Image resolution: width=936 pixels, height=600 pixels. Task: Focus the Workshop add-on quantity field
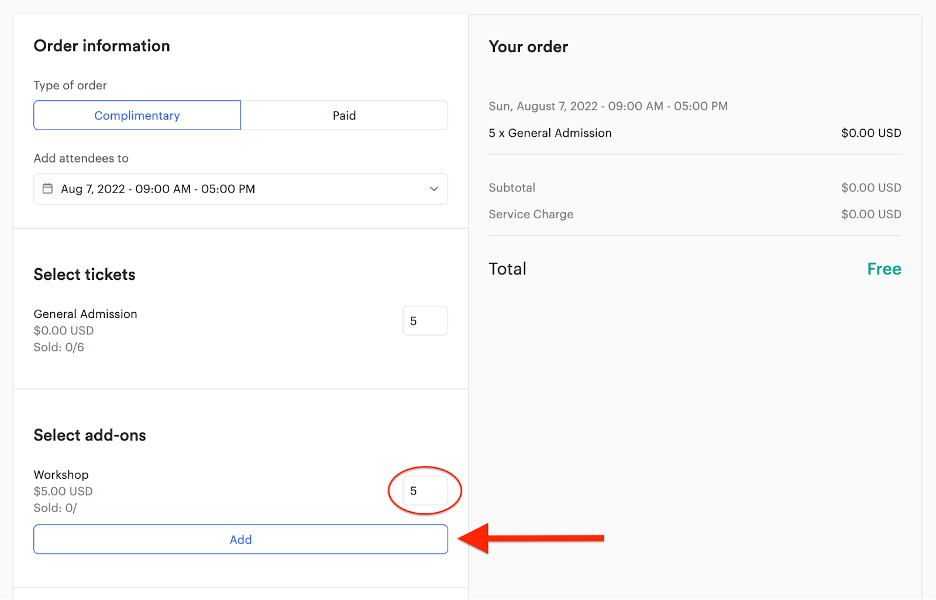(x=425, y=491)
